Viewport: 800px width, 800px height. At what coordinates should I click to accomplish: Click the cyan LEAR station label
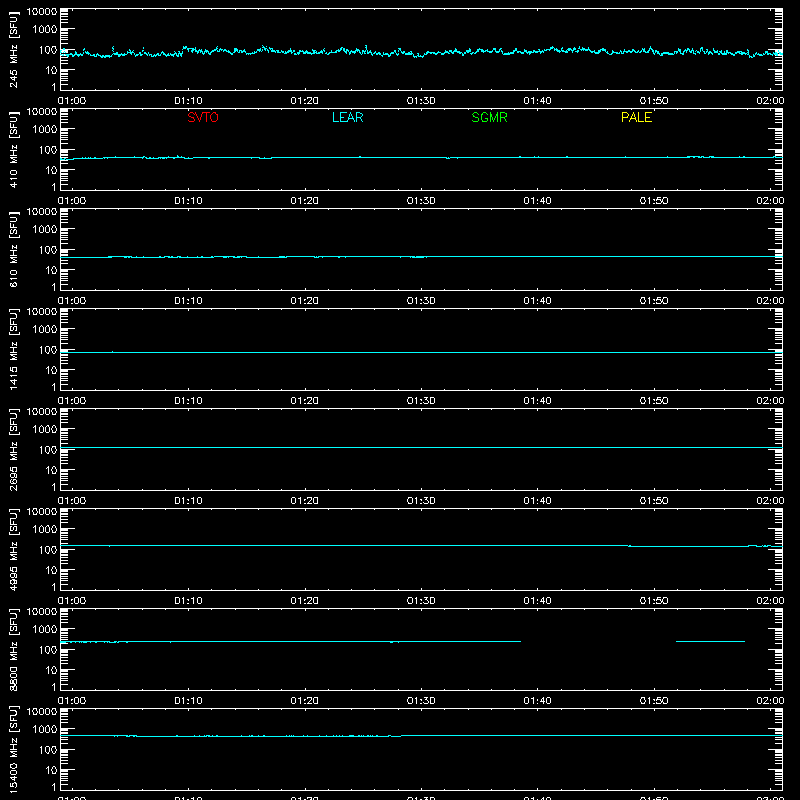tap(347, 117)
